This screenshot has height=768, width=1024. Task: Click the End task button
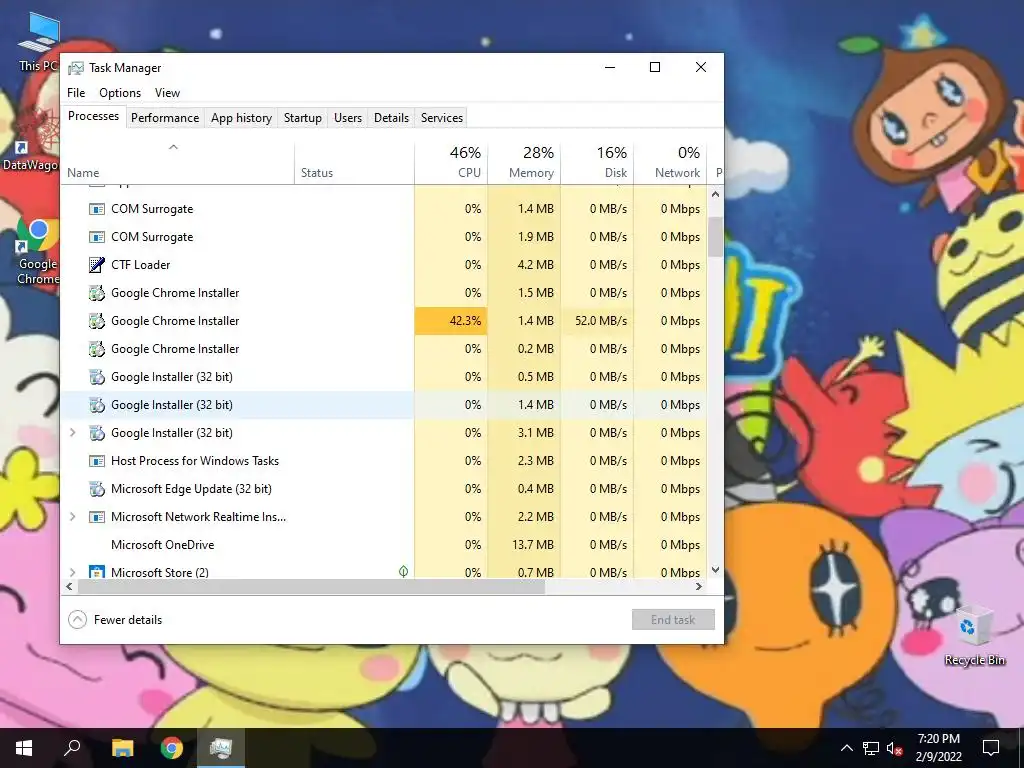[673, 620]
